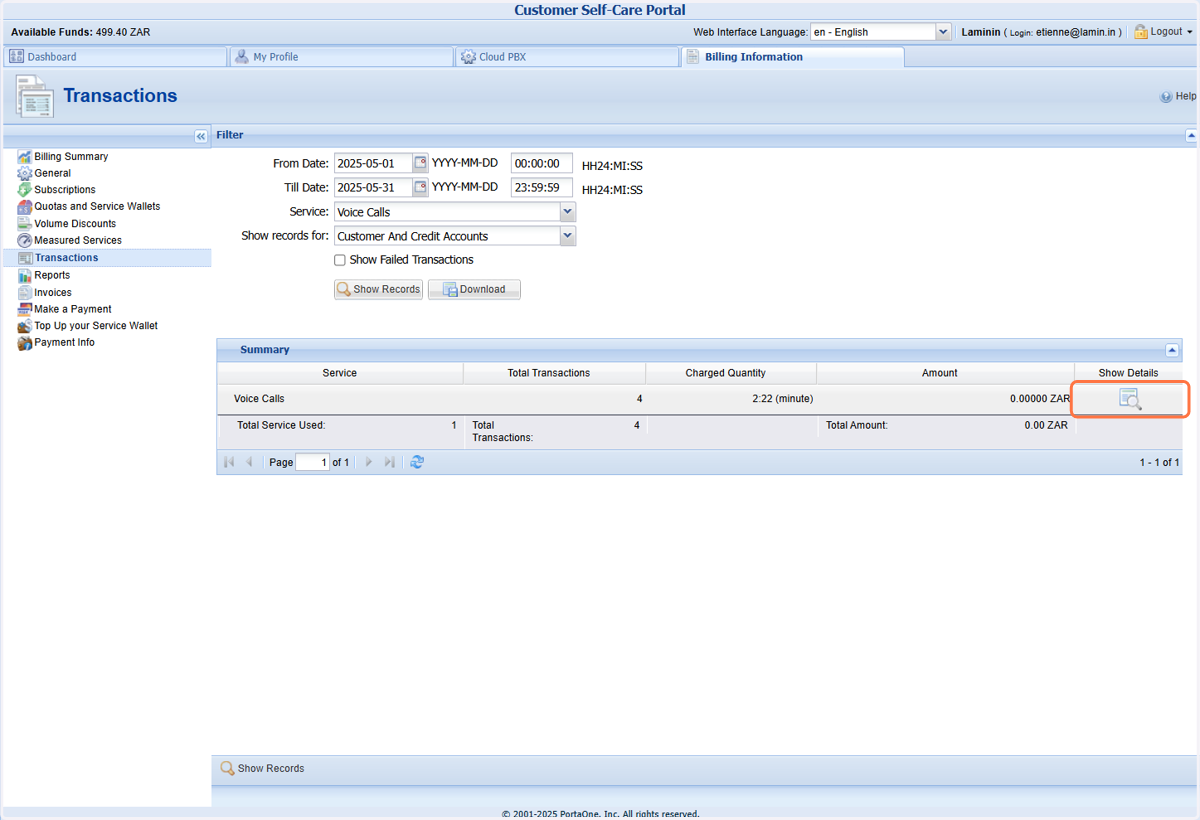Open the Logout menu
The height and width of the screenshot is (820, 1200).
1163,32
